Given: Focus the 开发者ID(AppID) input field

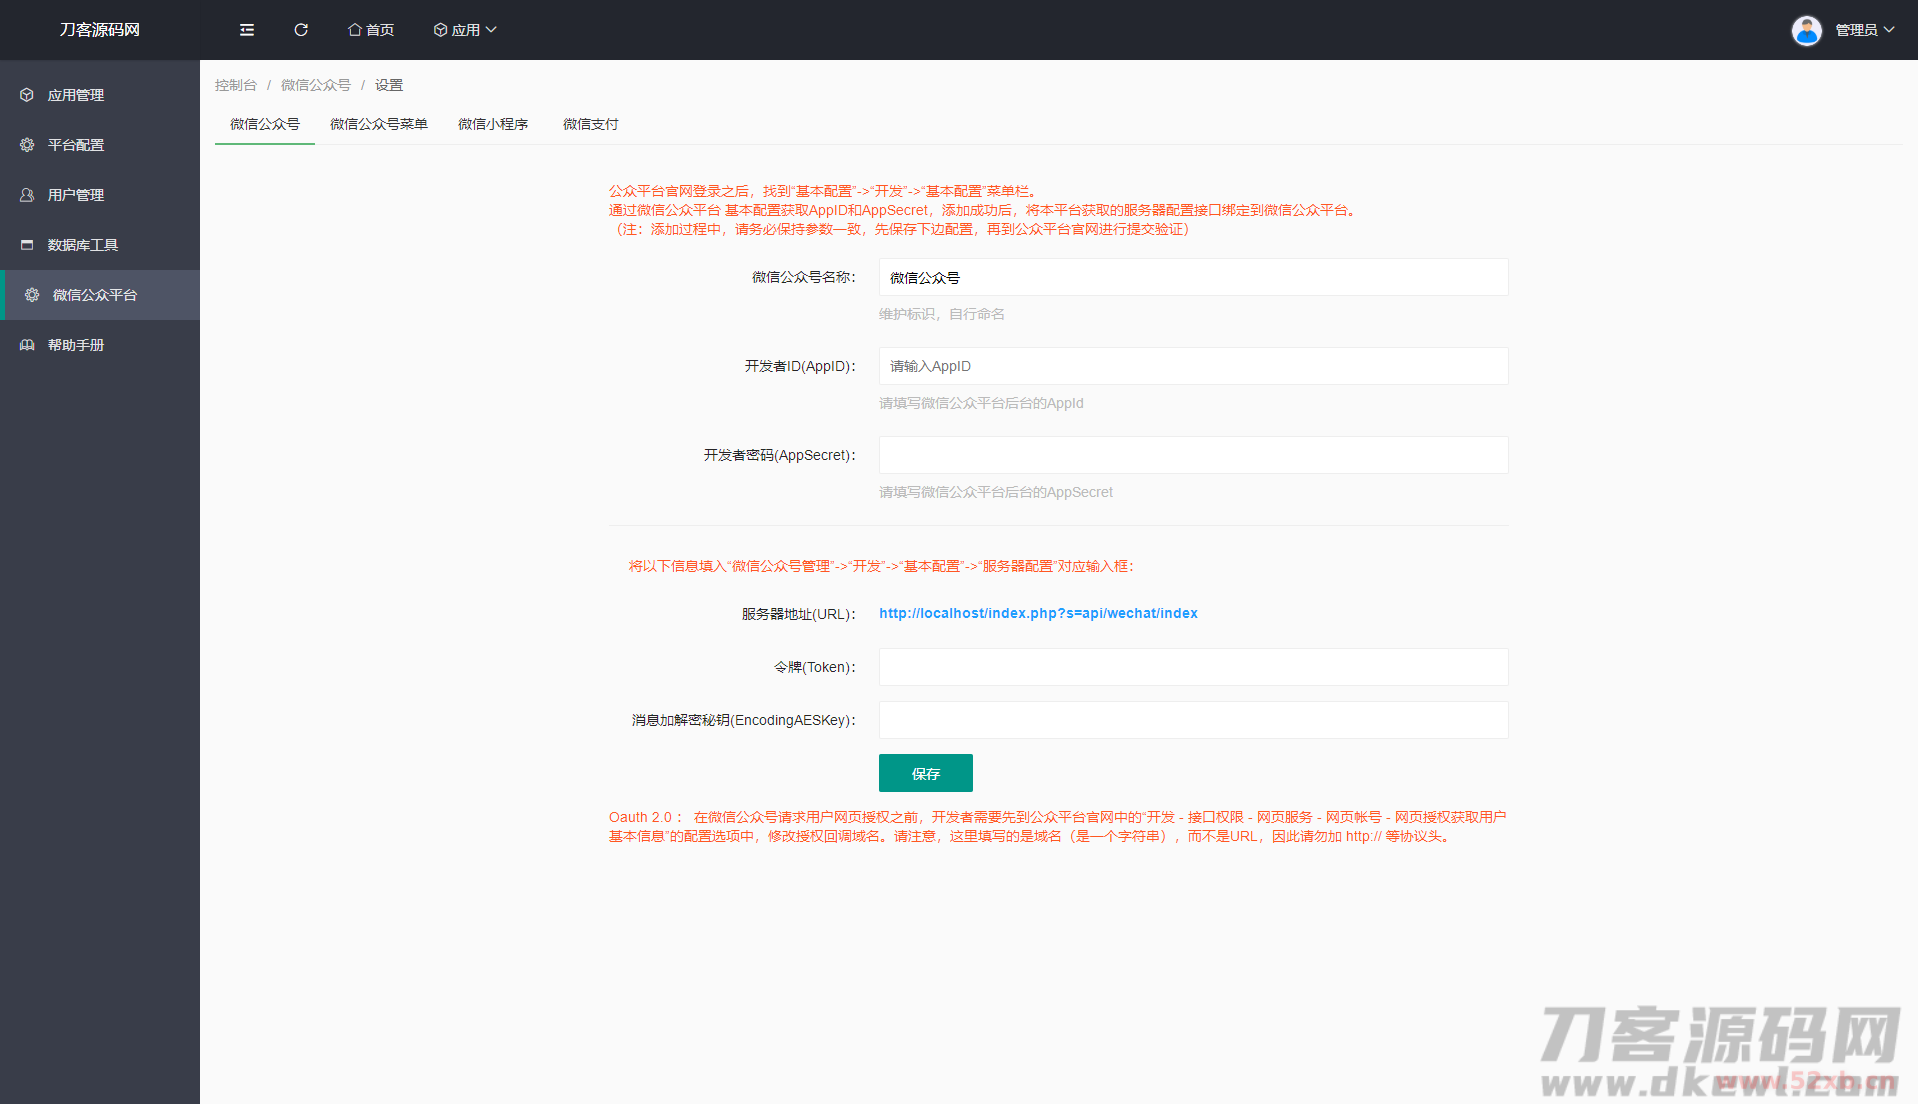Looking at the screenshot, I should click(x=1193, y=366).
